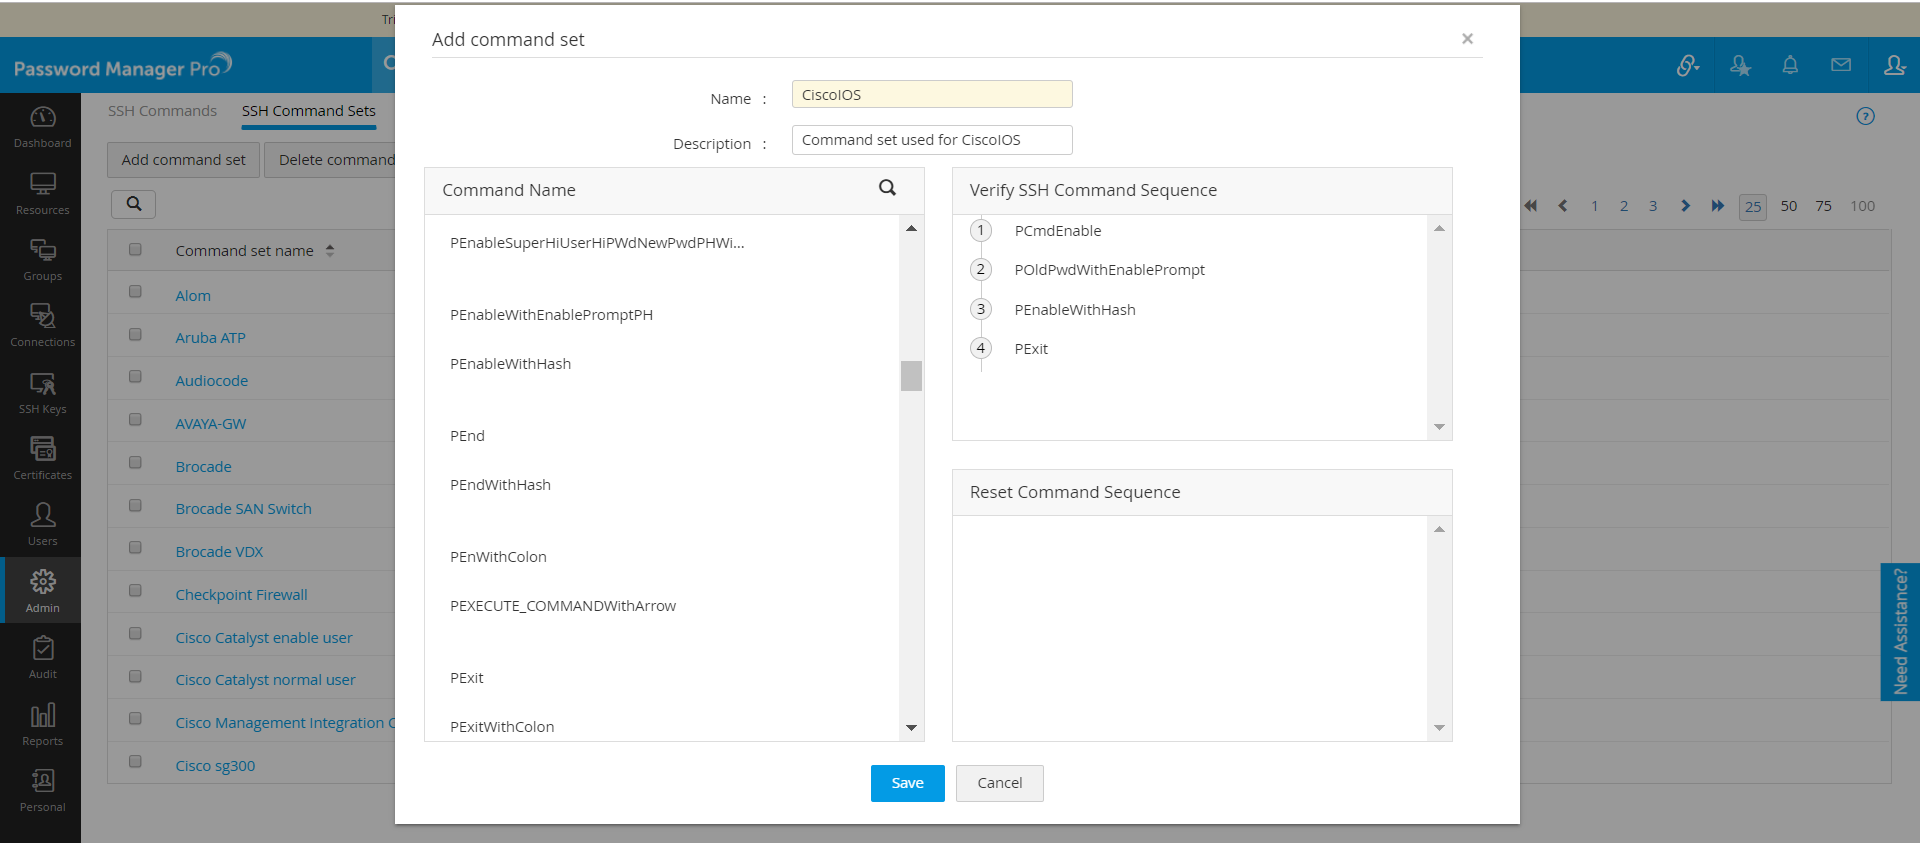Switch to the SSH Commands tab
The height and width of the screenshot is (843, 1920).
[162, 111]
